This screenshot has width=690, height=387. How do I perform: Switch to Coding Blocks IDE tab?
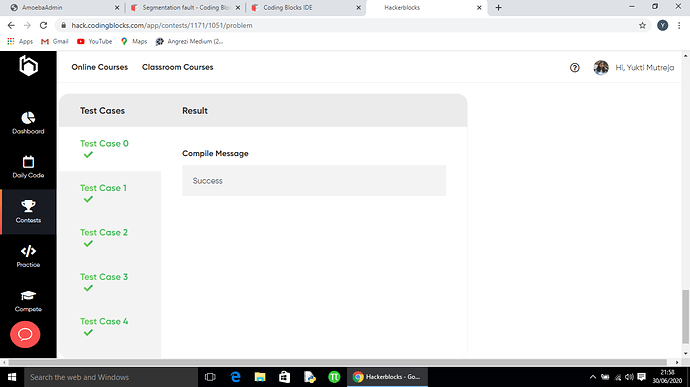306,7
